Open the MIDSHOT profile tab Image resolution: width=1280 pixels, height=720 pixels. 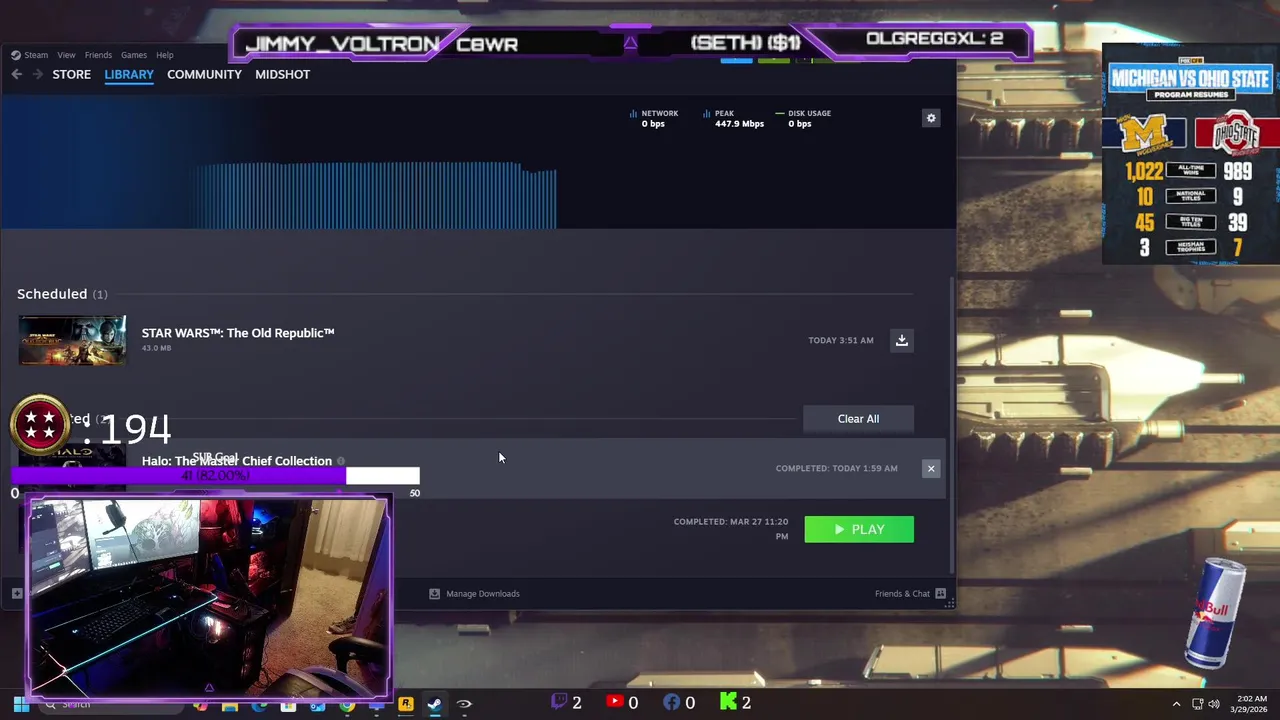tap(282, 74)
